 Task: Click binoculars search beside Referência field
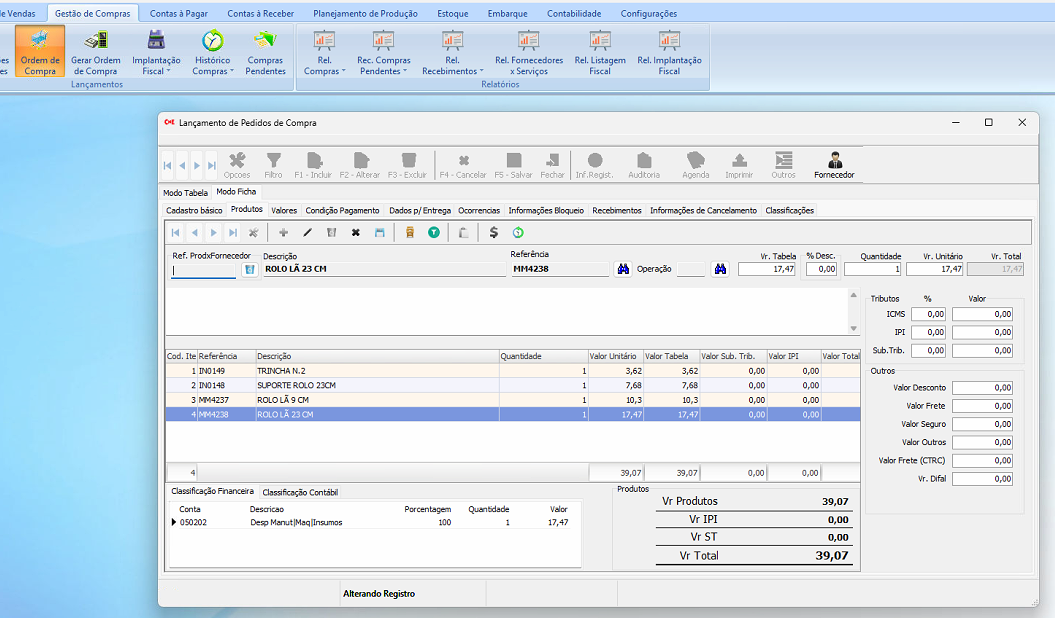tap(624, 269)
